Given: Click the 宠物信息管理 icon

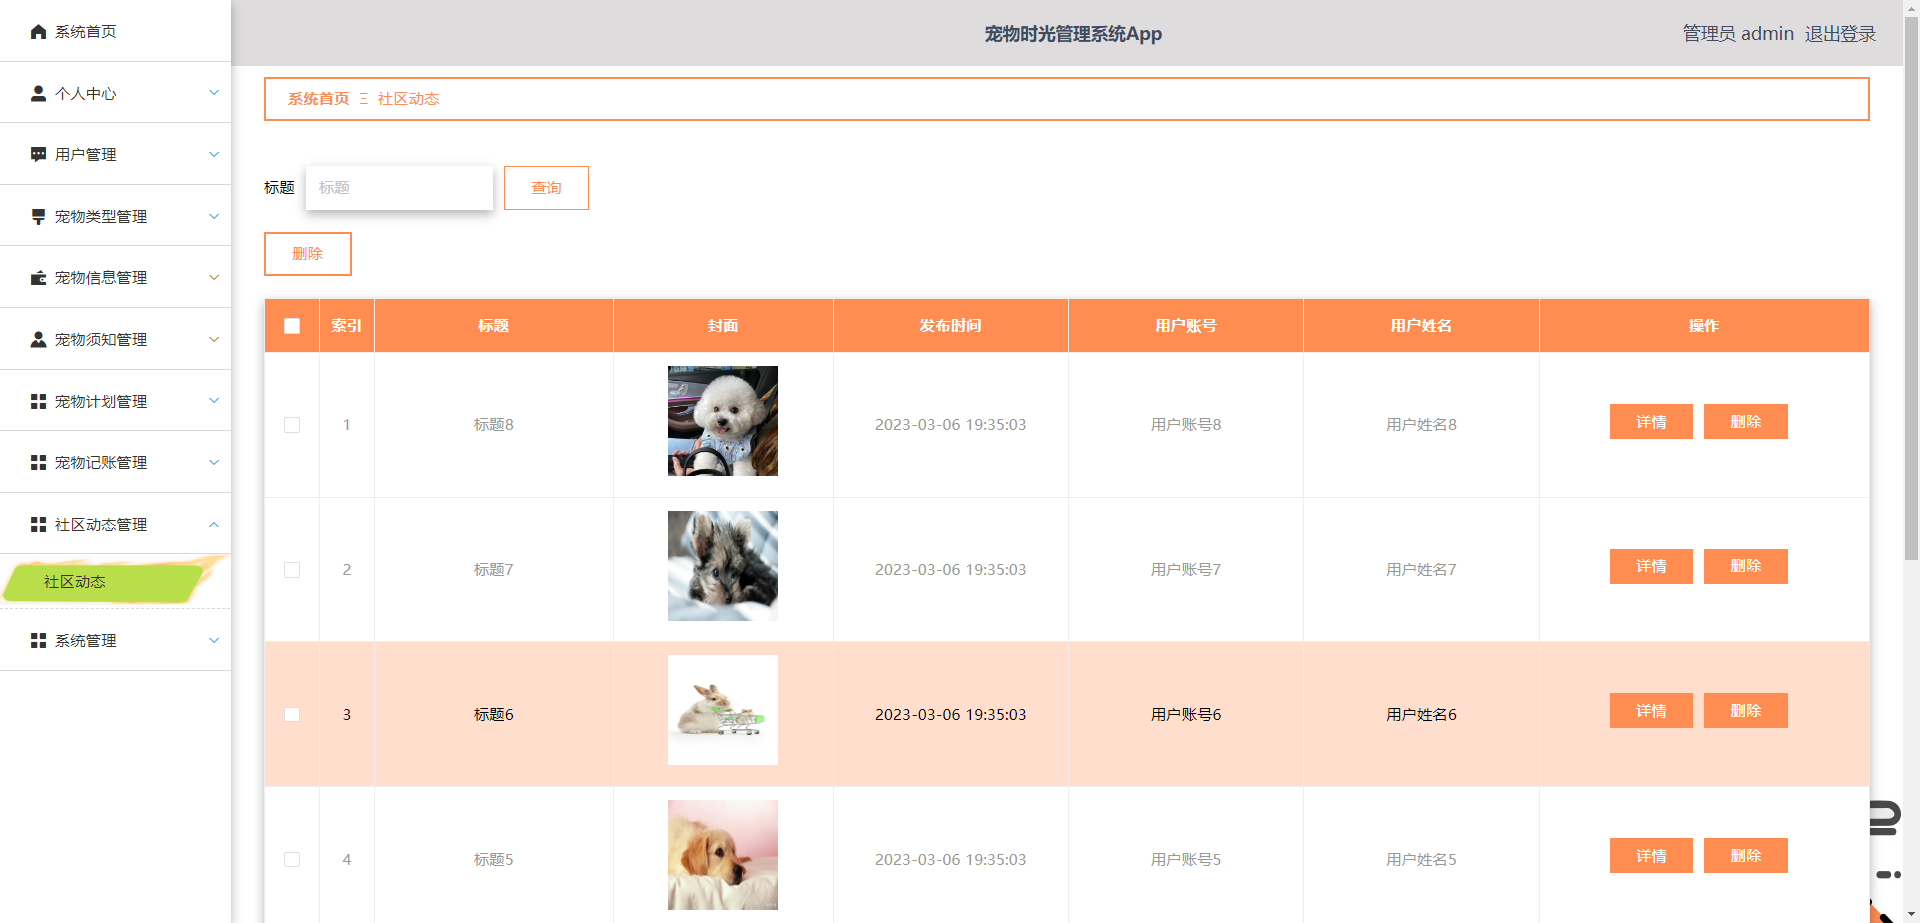Looking at the screenshot, I should (38, 277).
